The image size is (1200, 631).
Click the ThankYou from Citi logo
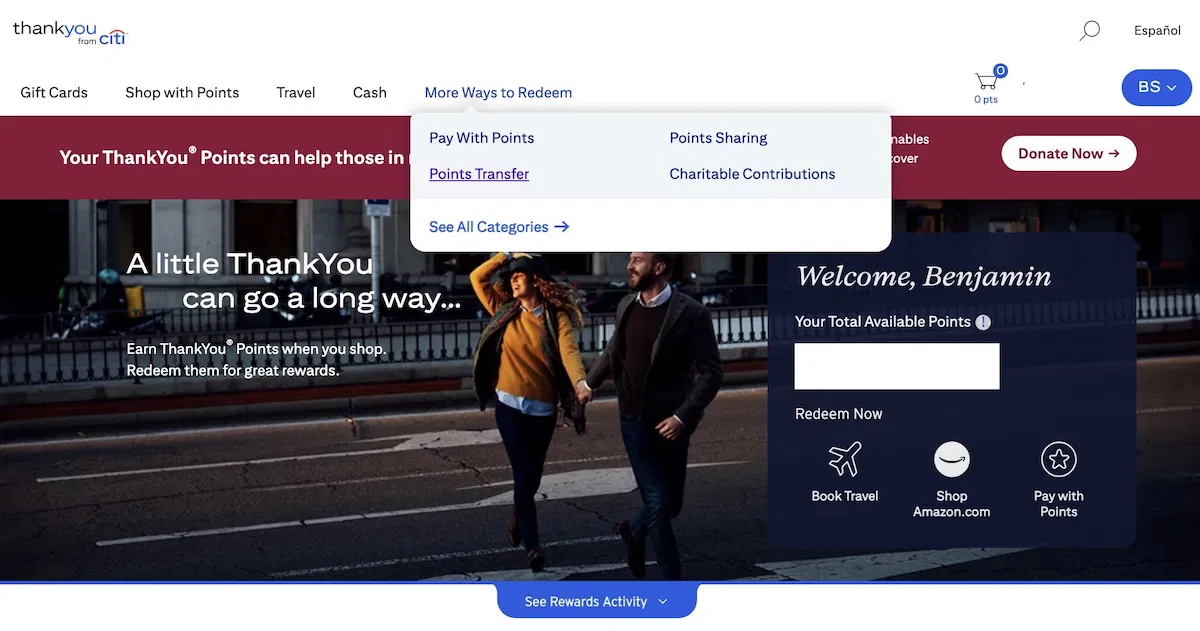click(x=70, y=32)
